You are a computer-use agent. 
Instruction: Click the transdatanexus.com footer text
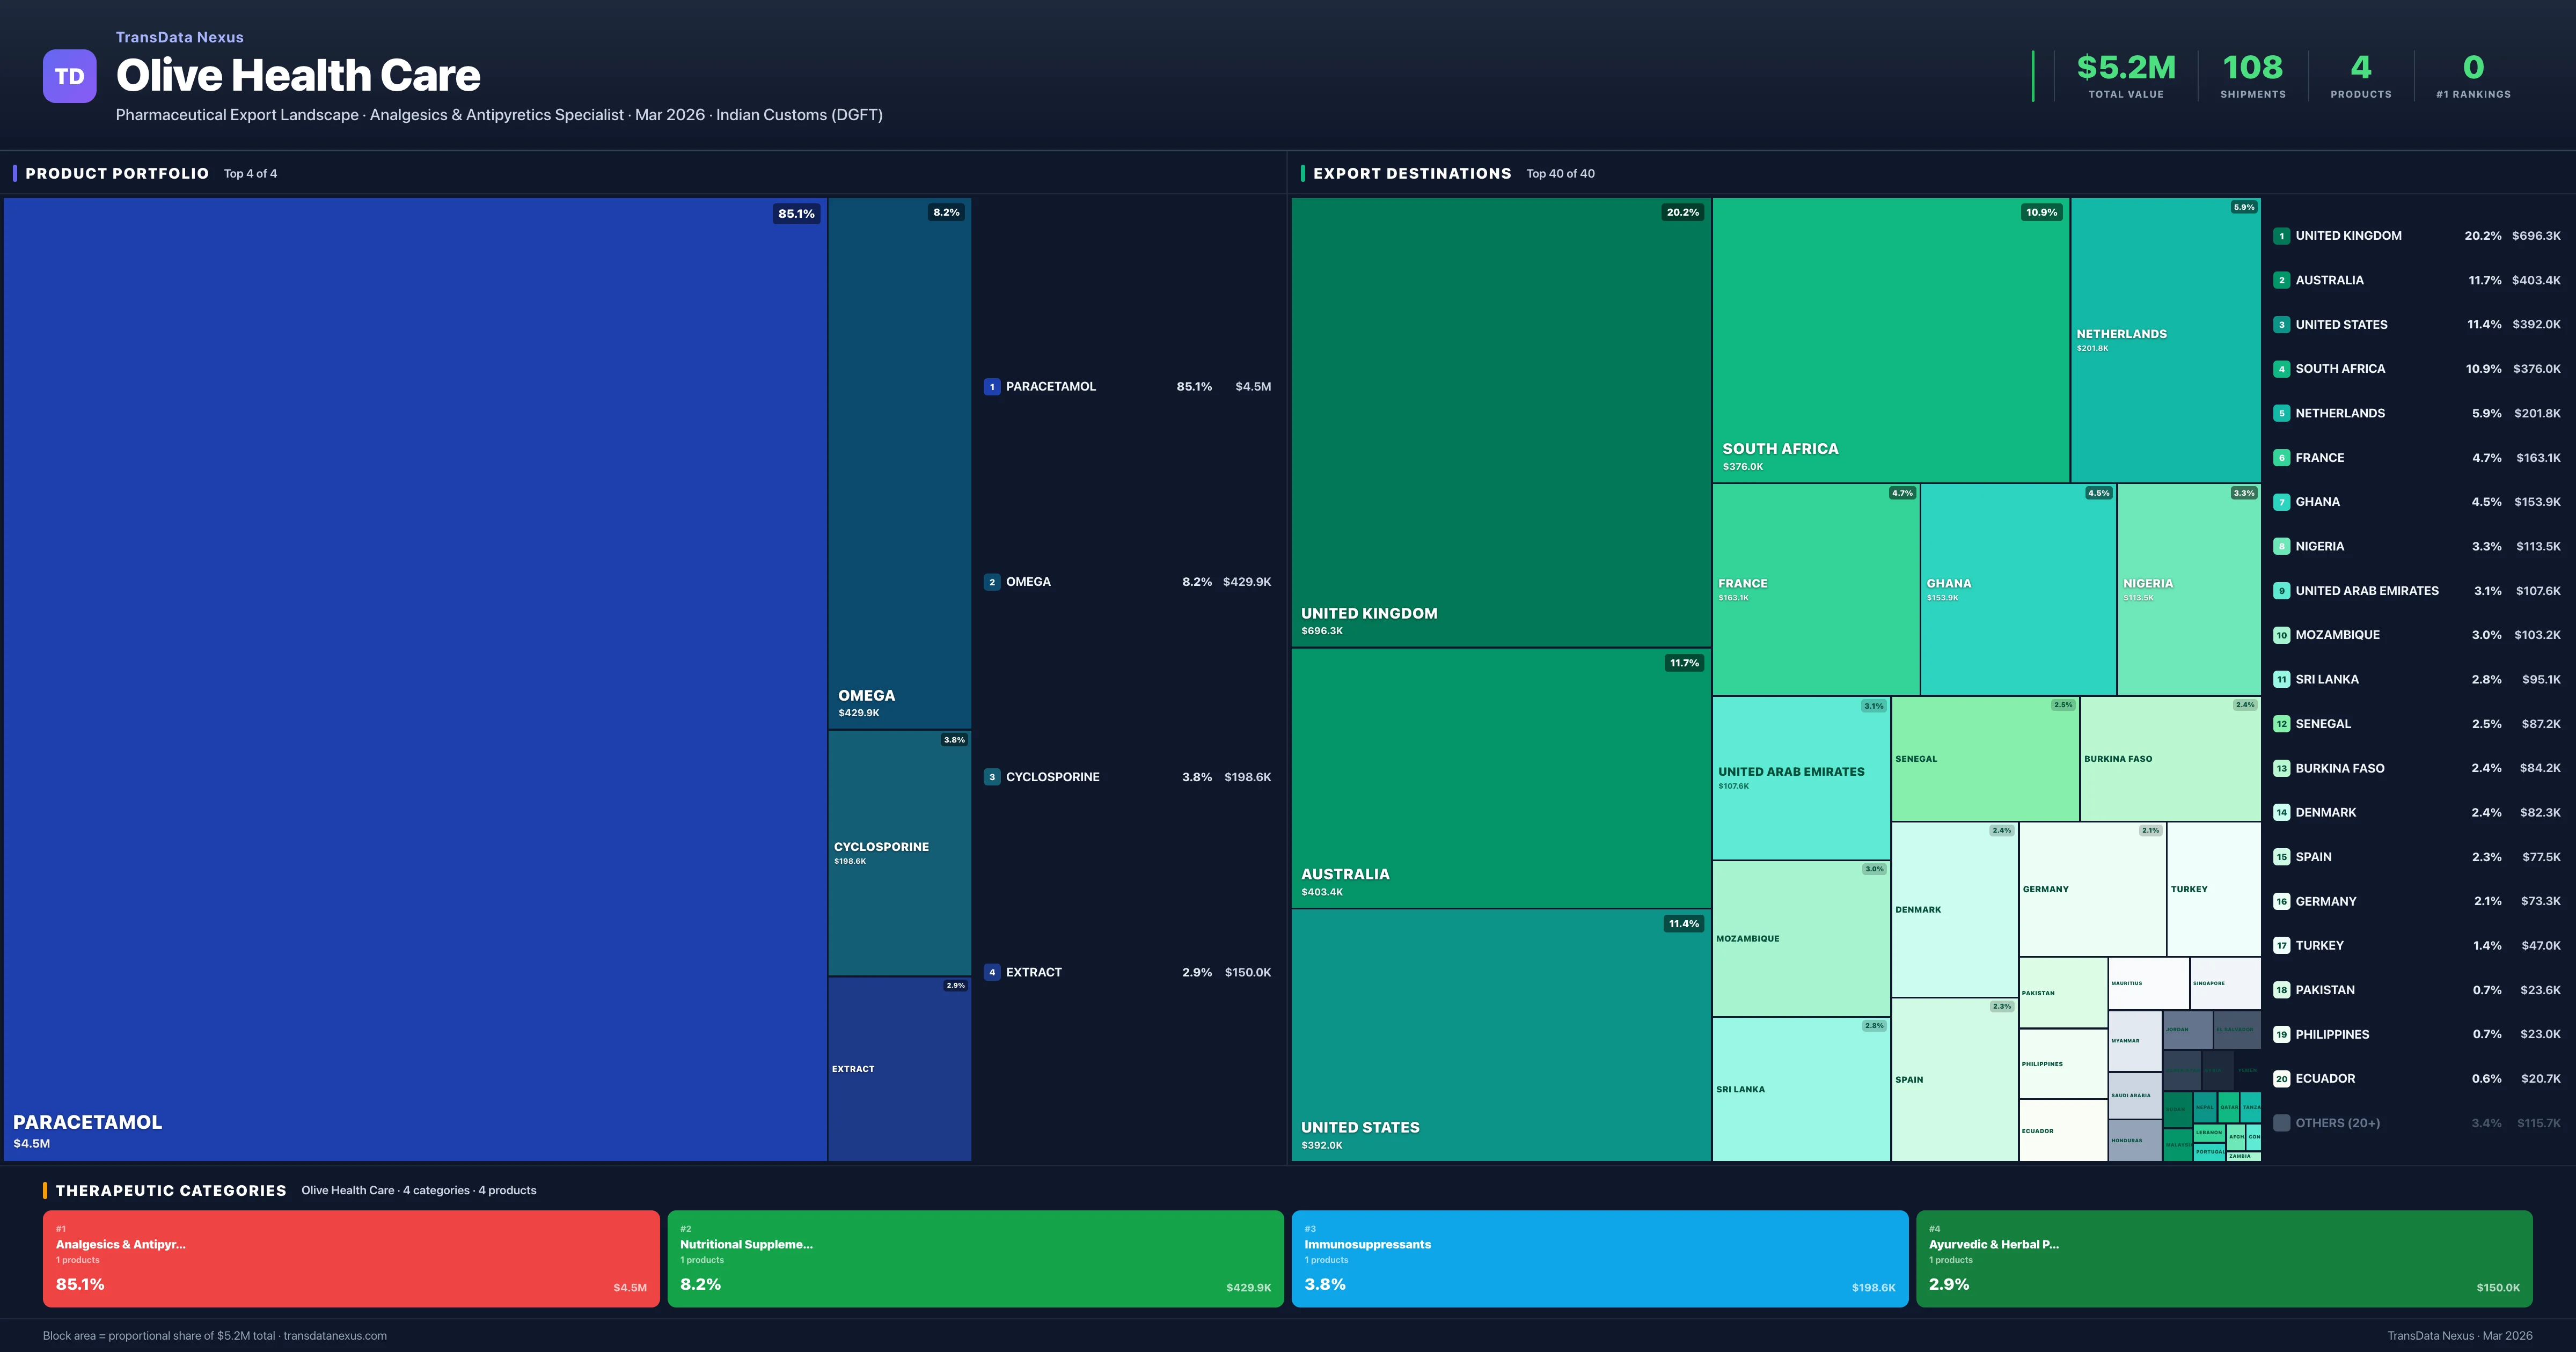[334, 1336]
